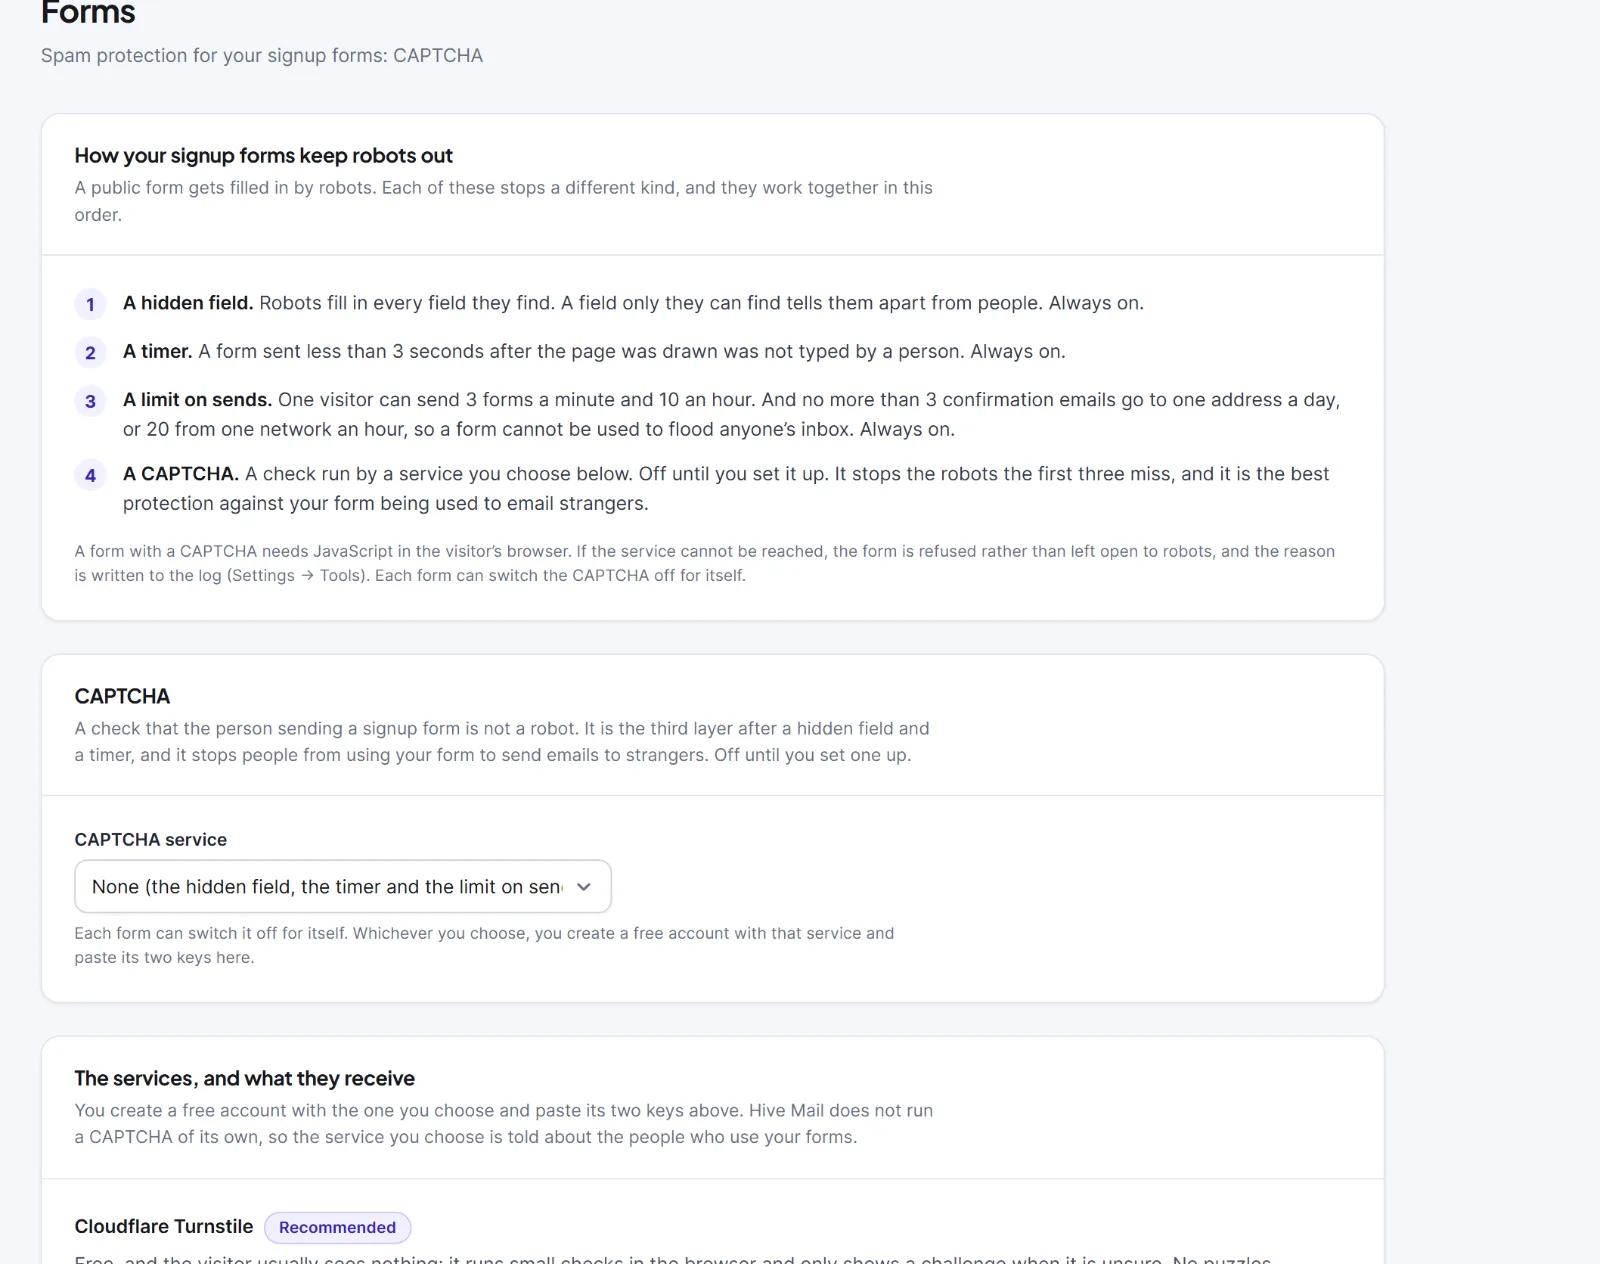Click the note about CAPTCHA needing JavaScript
The height and width of the screenshot is (1264, 1600).
[x=705, y=563]
